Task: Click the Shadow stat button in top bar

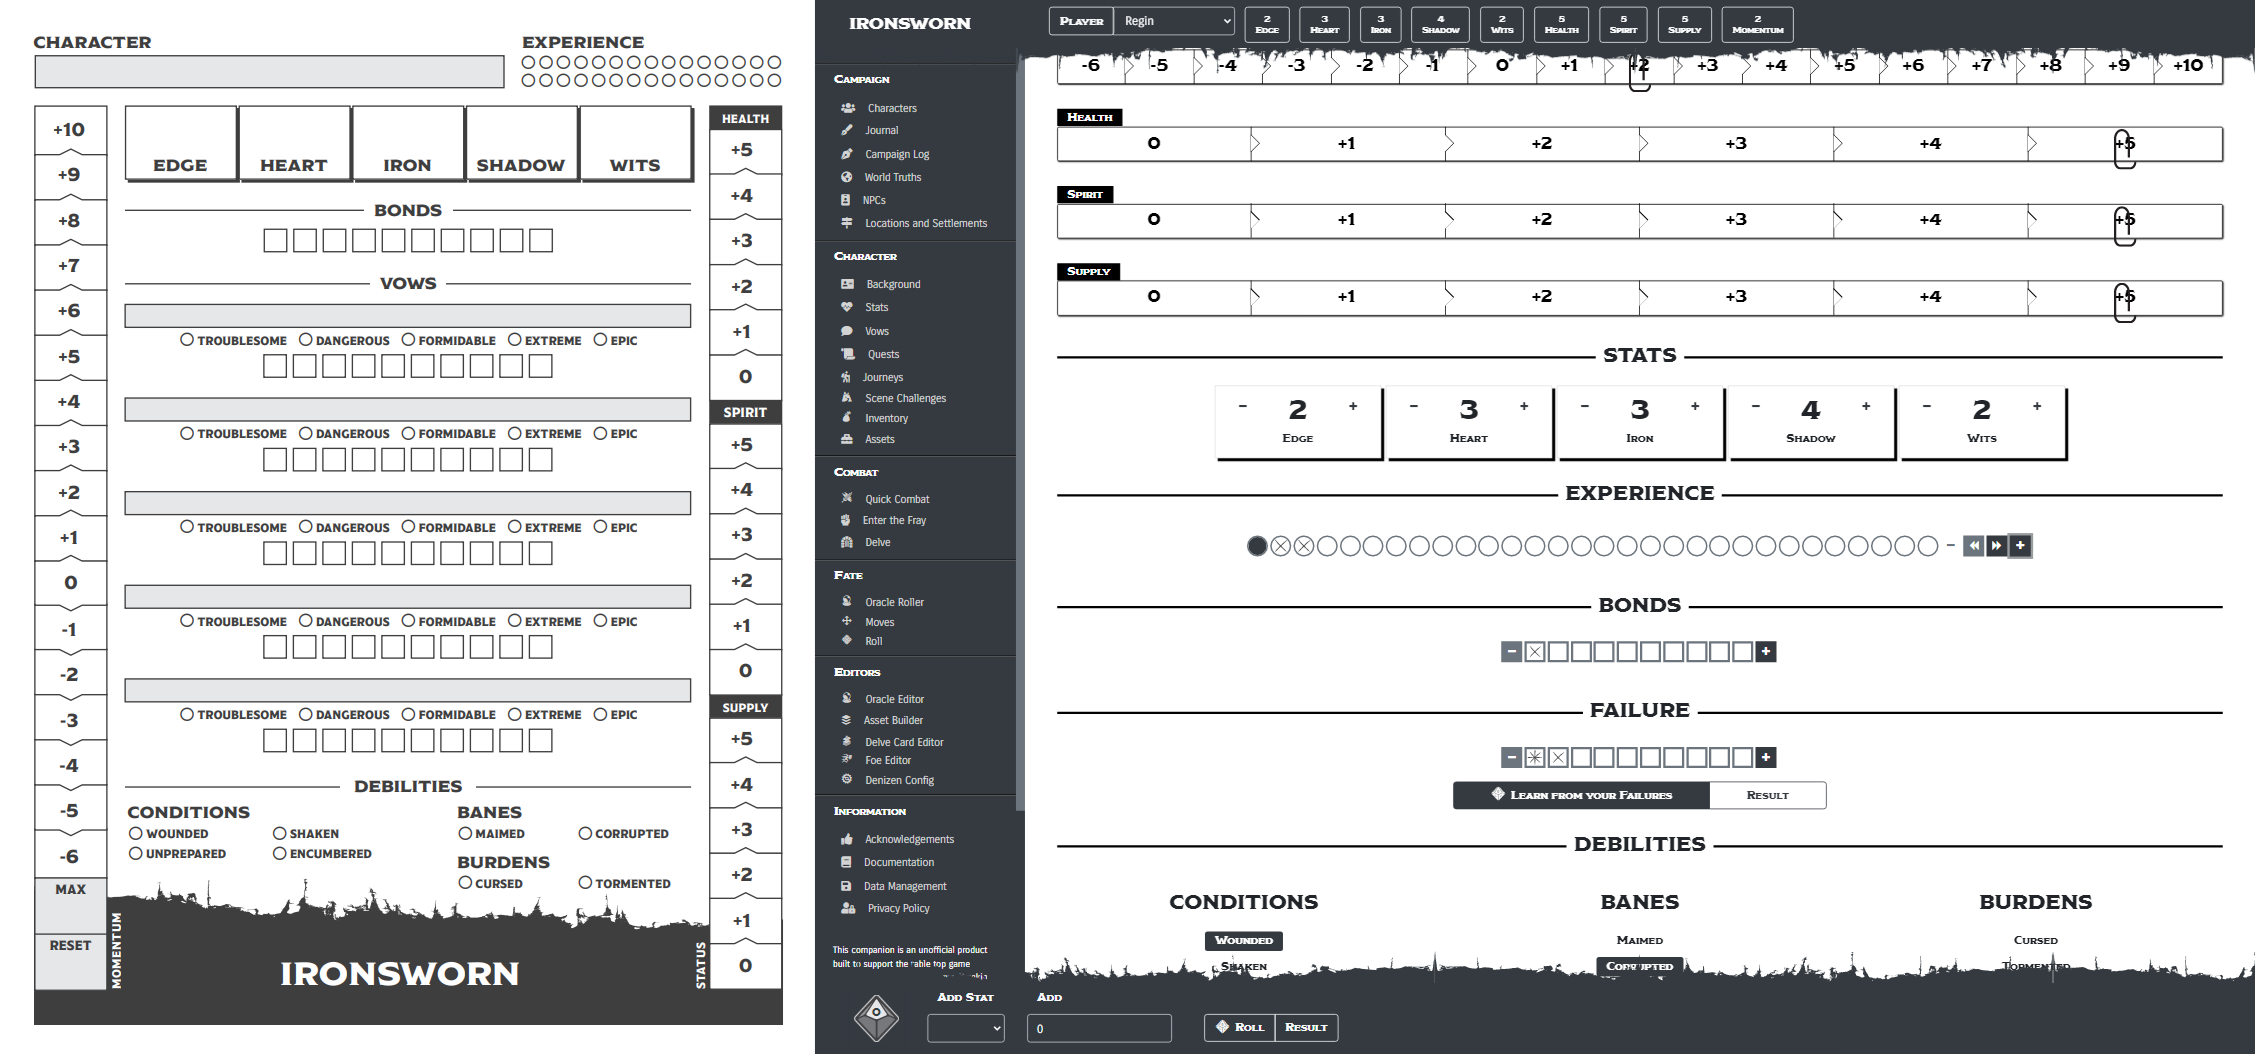Action: point(1441,24)
